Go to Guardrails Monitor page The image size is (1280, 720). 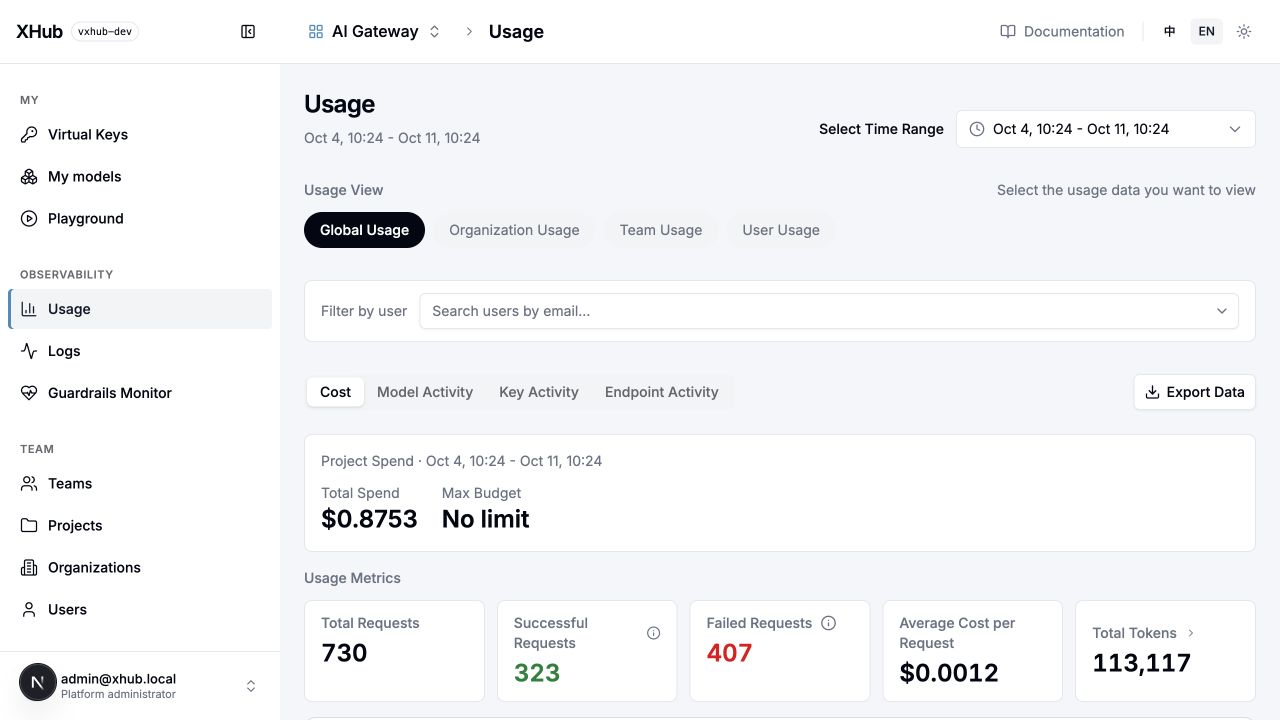click(x=140, y=394)
